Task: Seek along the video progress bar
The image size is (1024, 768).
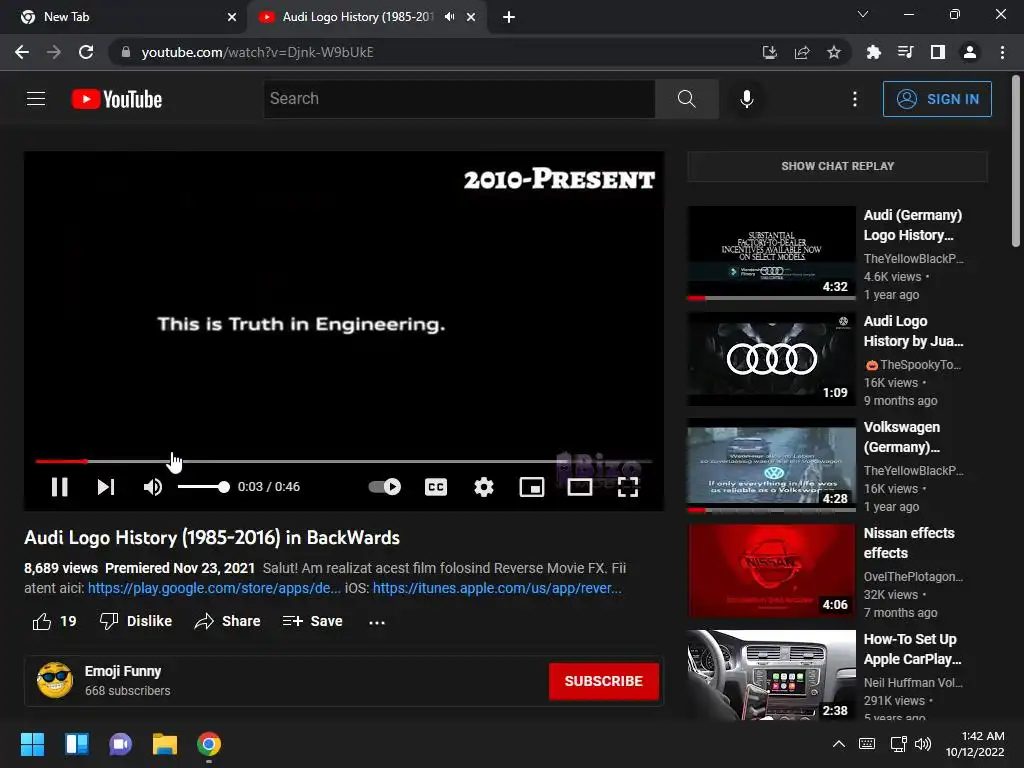Action: (x=344, y=461)
